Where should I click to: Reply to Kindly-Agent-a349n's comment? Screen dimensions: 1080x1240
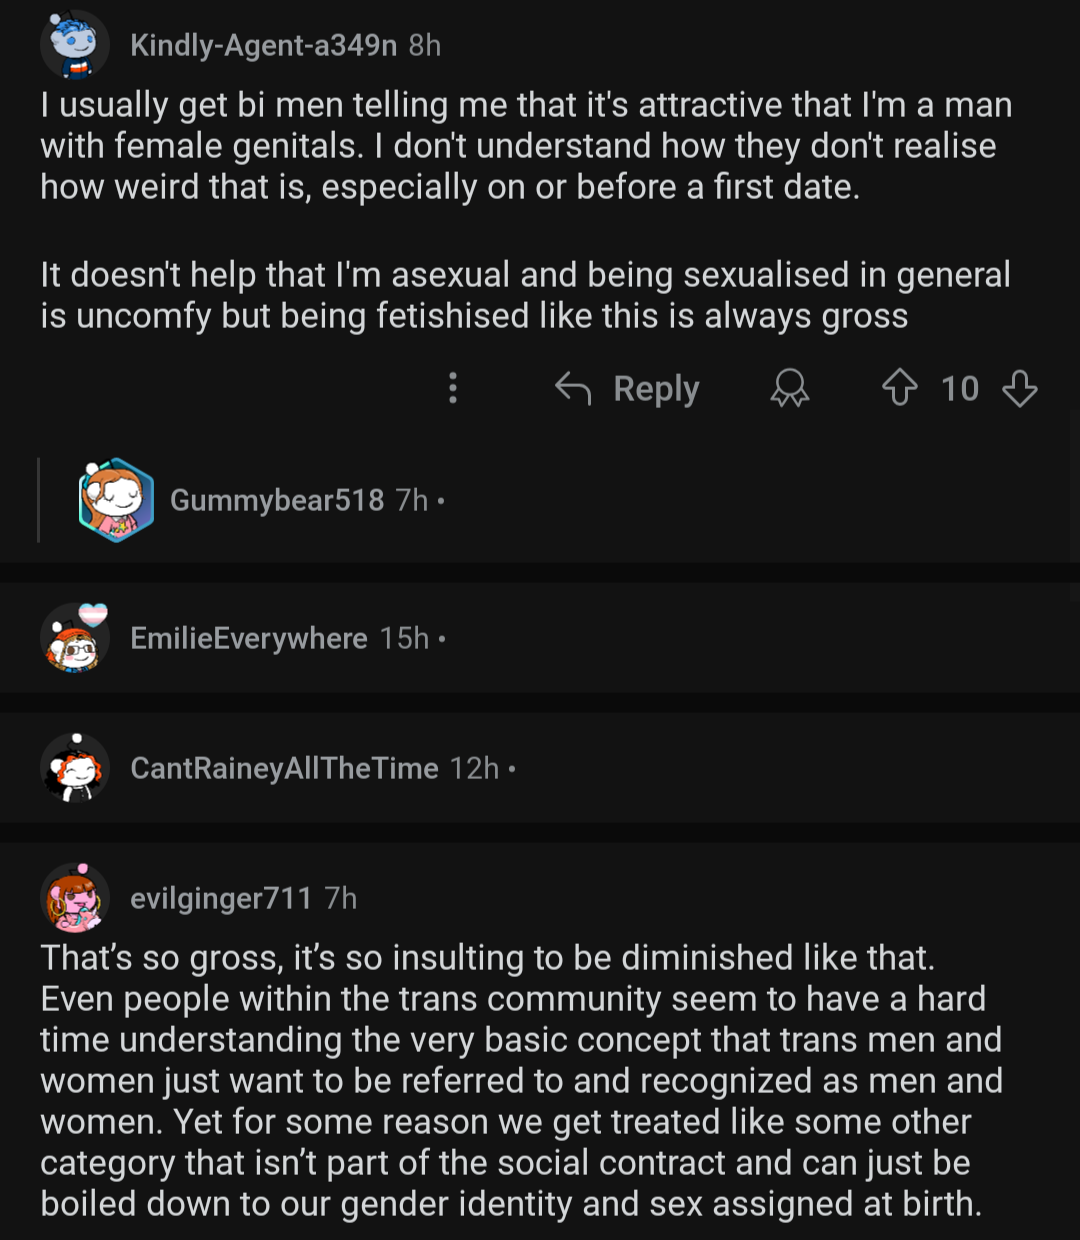[x=656, y=388]
